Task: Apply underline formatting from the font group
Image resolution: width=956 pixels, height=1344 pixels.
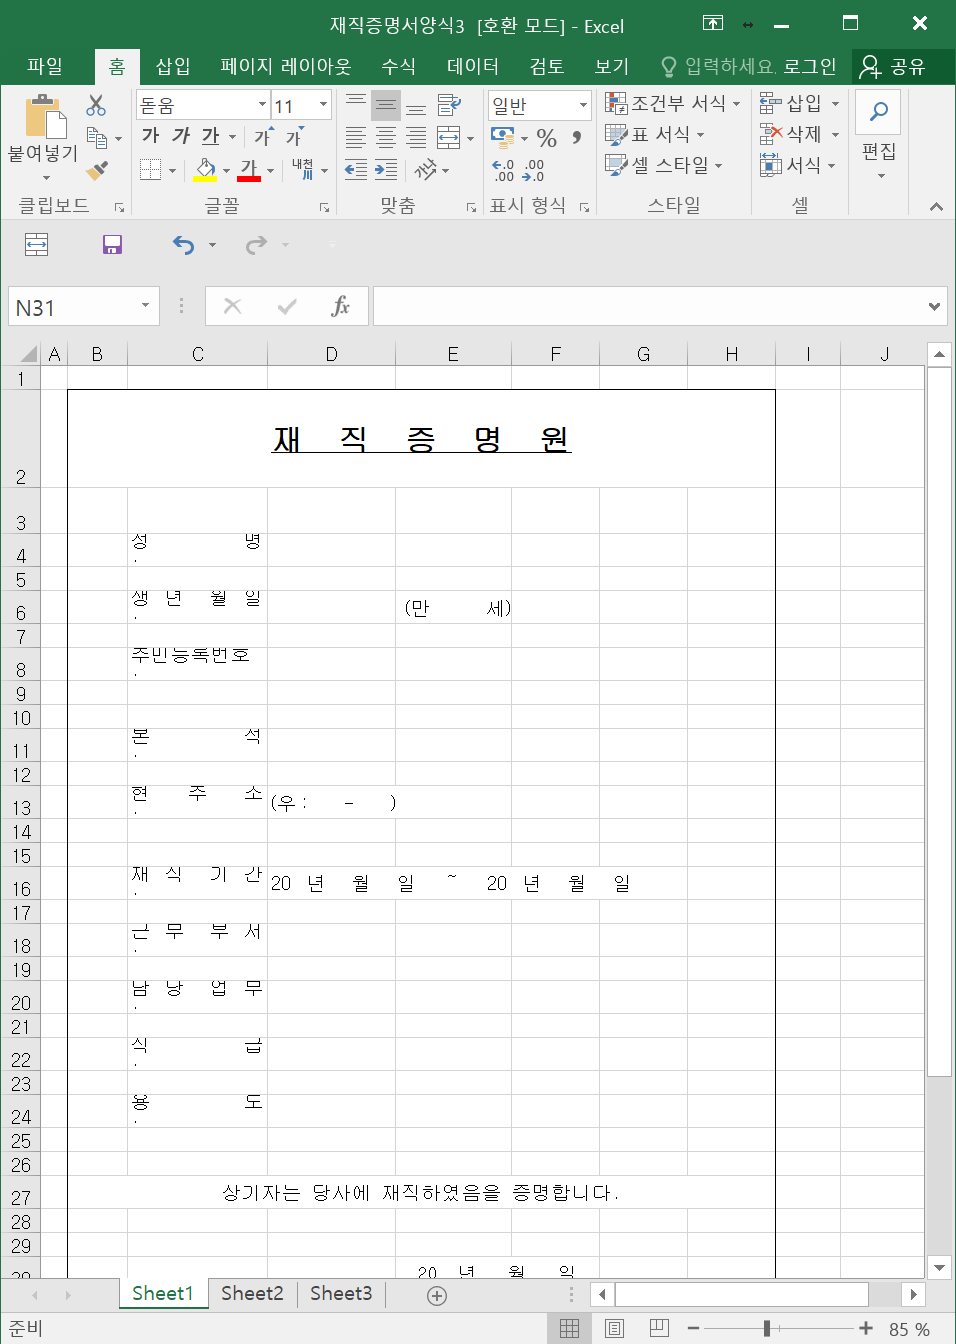Action: point(211,137)
